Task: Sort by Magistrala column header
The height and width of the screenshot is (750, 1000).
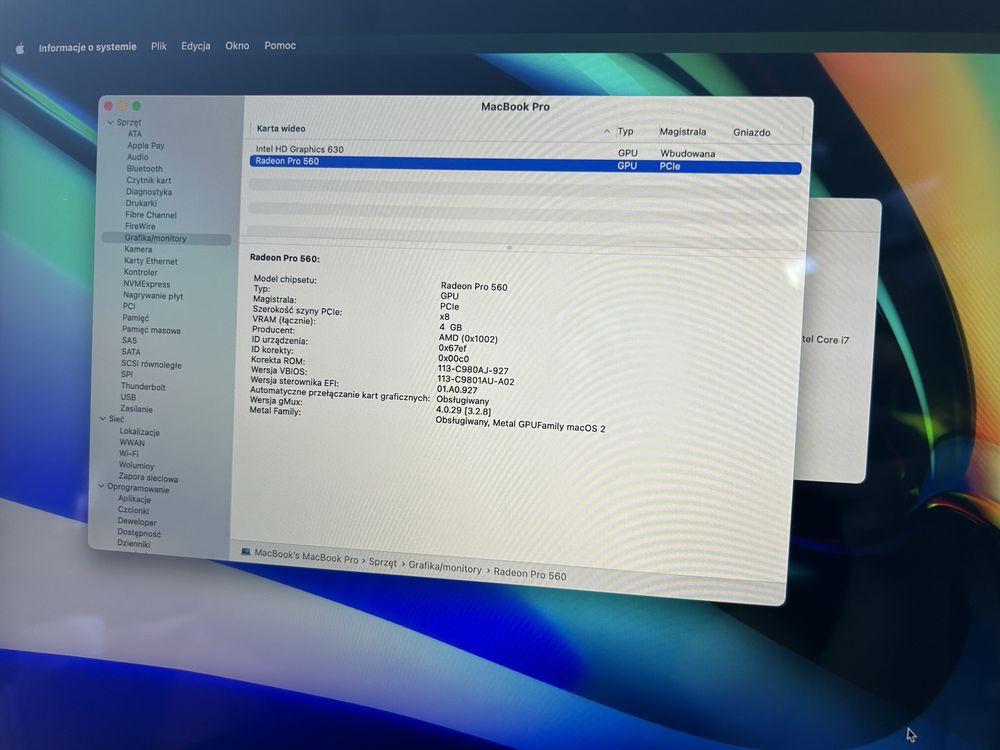Action: [x=682, y=132]
